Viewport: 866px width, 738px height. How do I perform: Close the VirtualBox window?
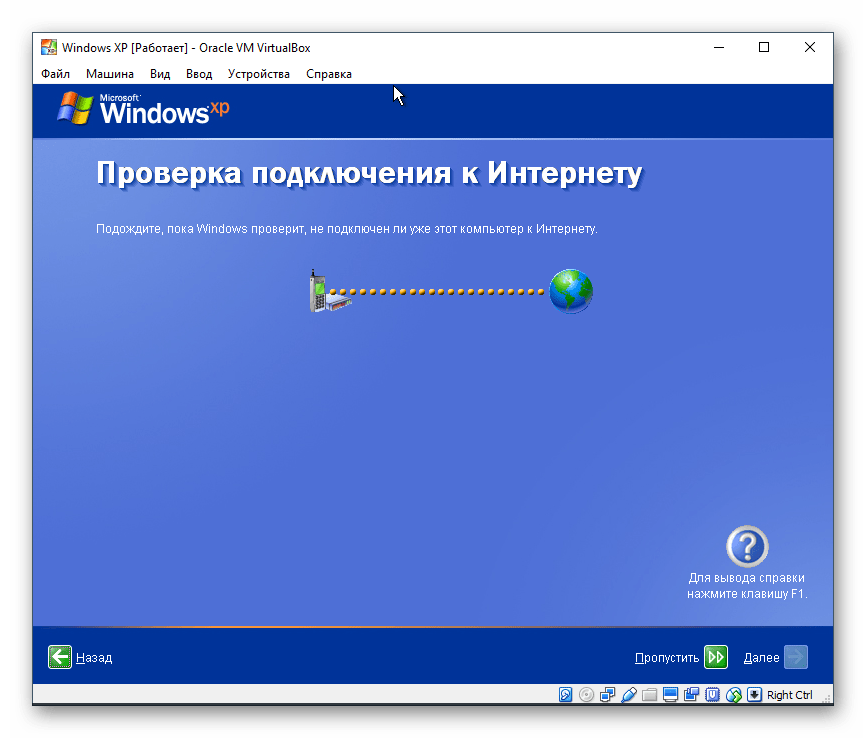(x=810, y=48)
